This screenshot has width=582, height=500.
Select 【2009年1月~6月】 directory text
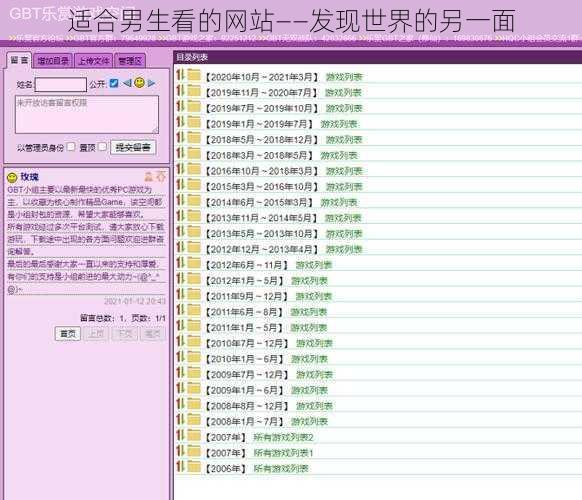click(244, 390)
